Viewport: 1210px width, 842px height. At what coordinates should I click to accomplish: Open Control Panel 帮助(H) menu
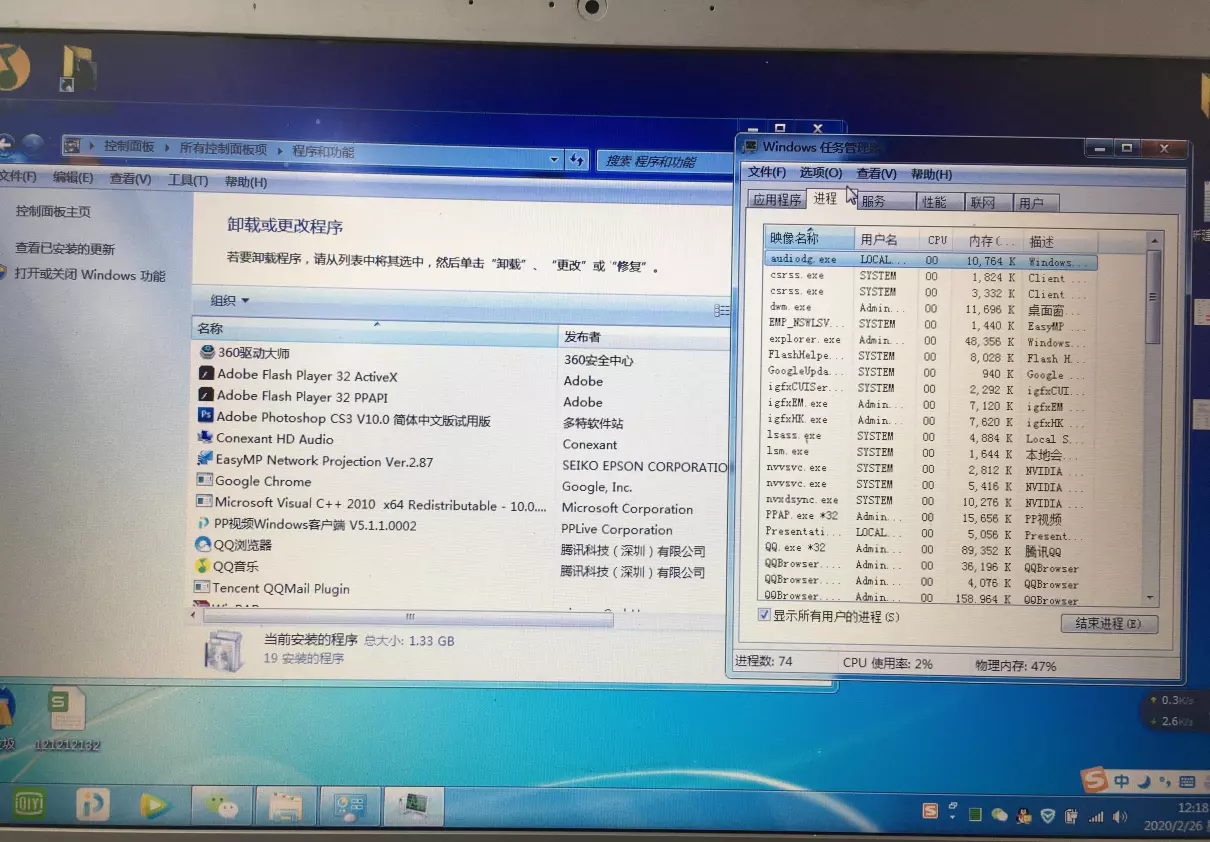coord(246,182)
